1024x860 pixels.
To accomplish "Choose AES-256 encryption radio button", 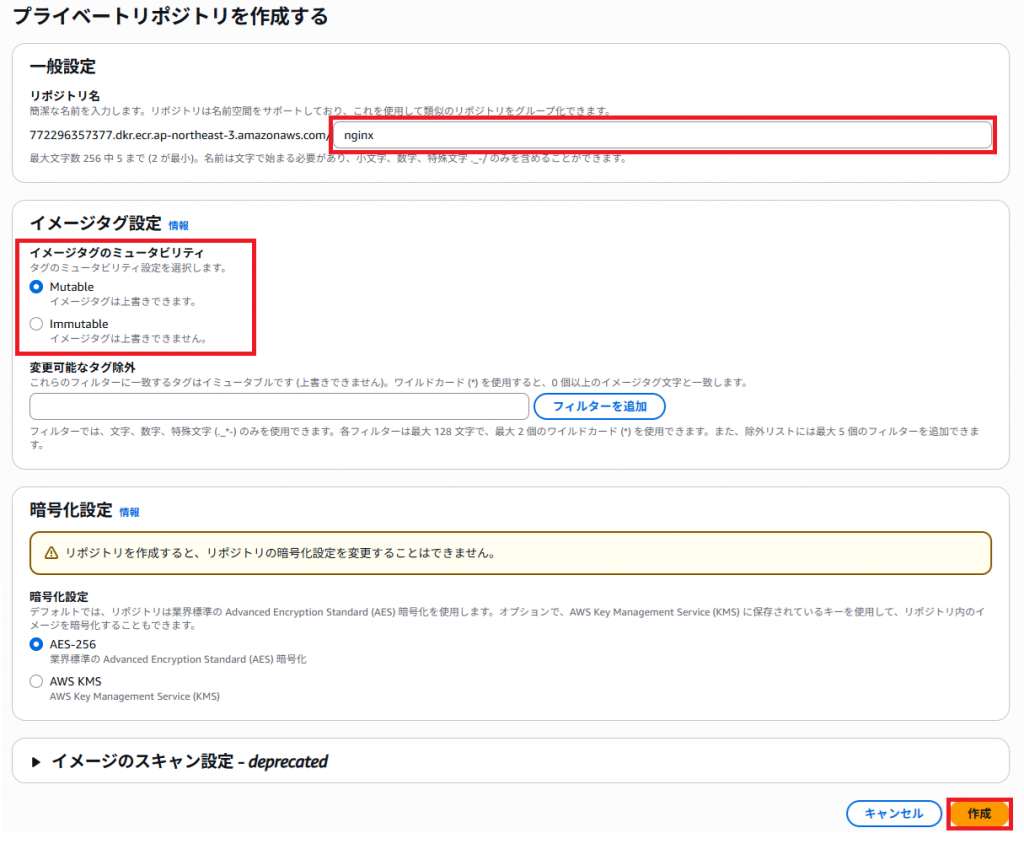I will coord(37,644).
